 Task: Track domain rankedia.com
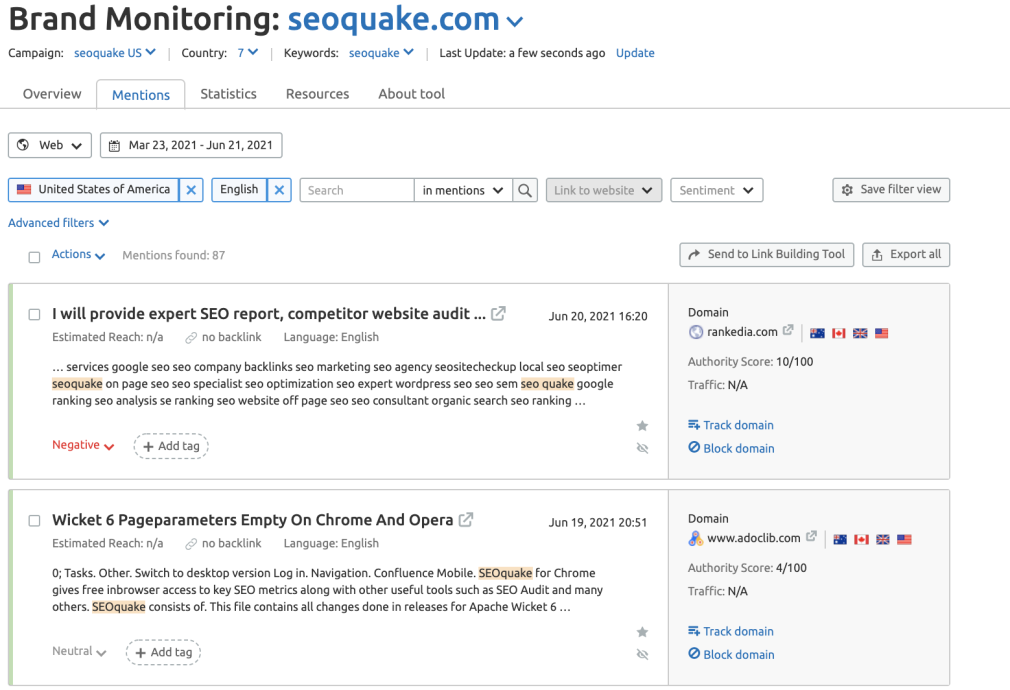730,425
